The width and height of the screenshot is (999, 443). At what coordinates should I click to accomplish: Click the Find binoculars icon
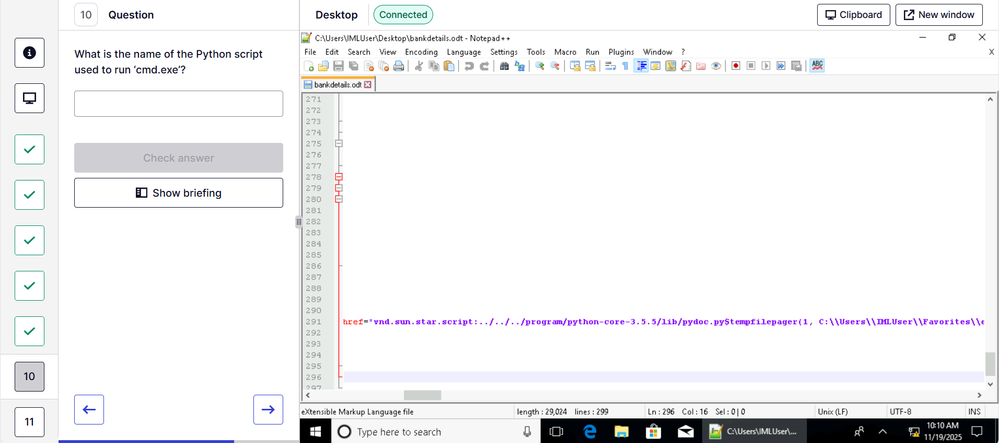(504, 66)
